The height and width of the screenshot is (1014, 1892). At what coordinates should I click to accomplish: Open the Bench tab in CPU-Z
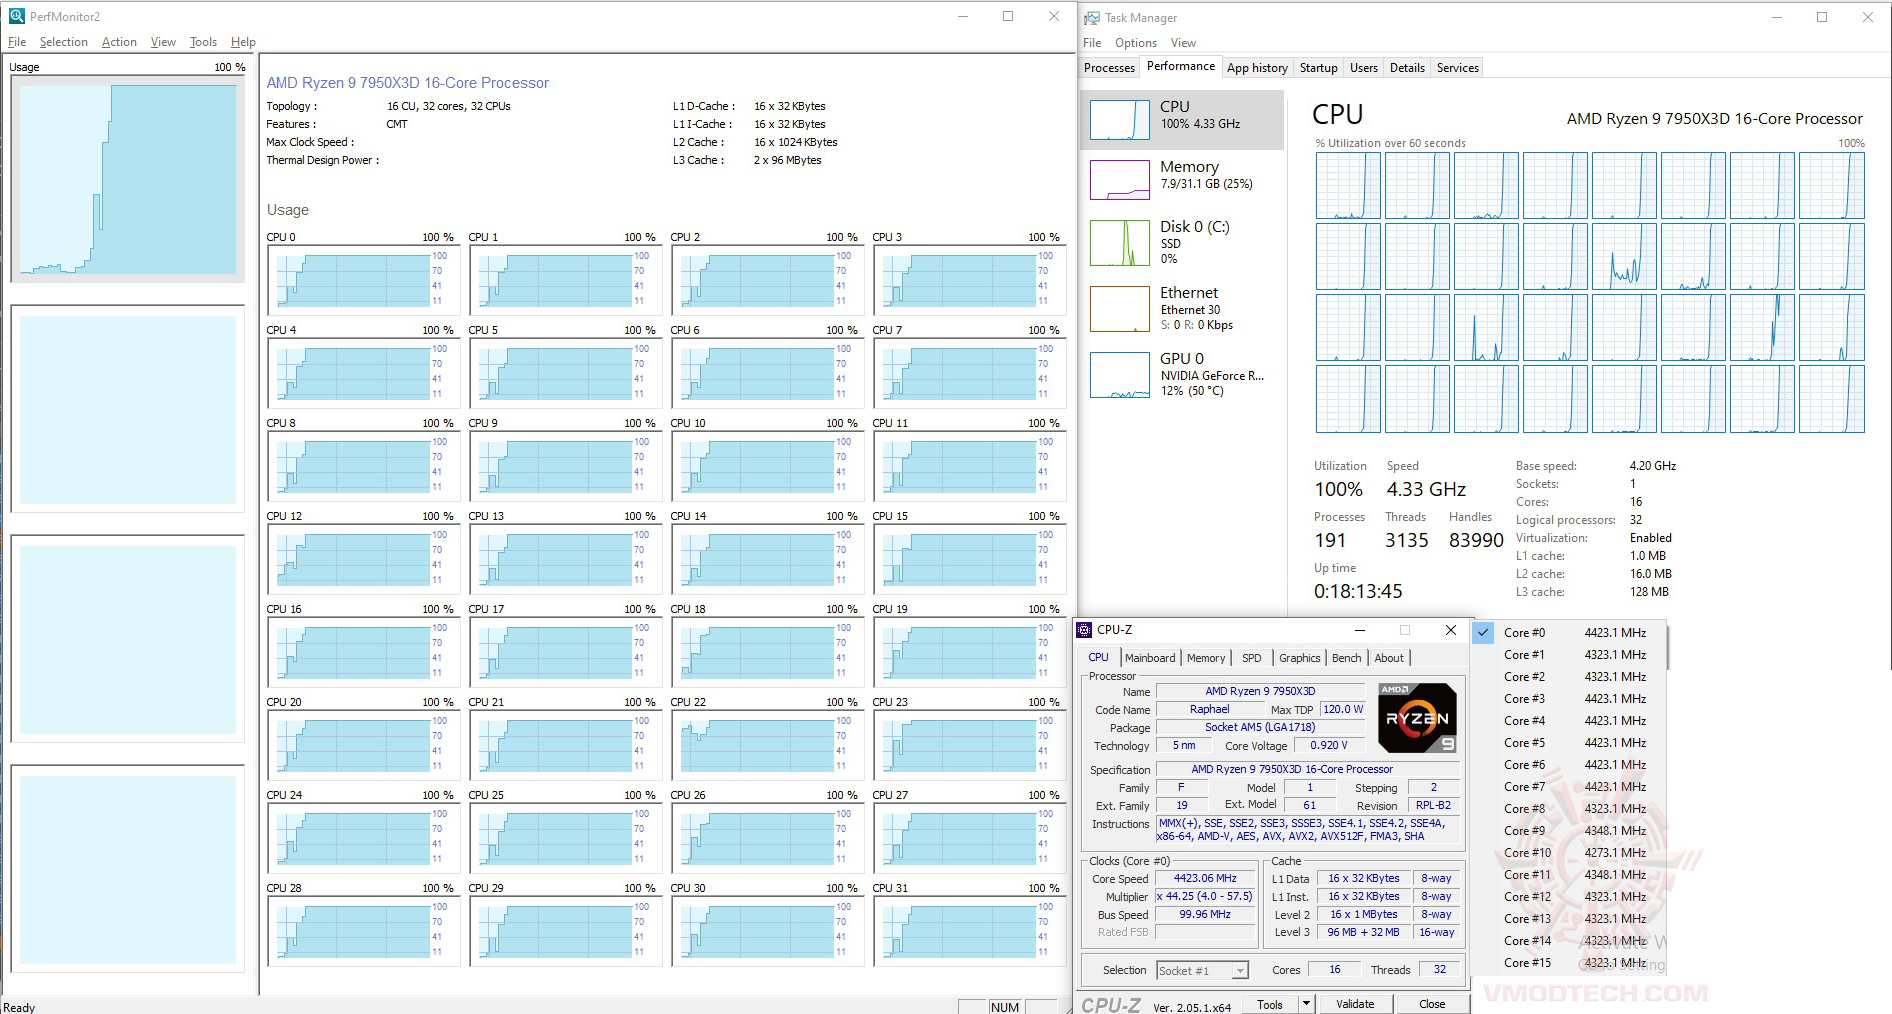point(1346,658)
